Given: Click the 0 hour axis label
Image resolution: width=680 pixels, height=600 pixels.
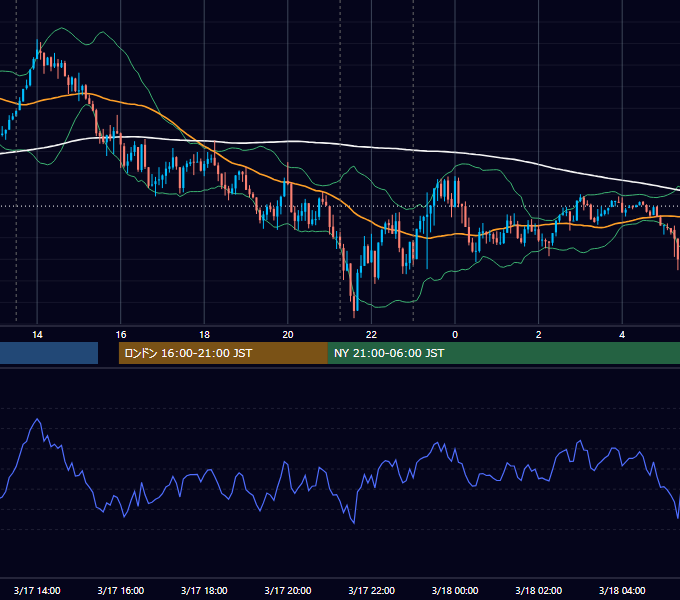Looking at the screenshot, I should [455, 335].
